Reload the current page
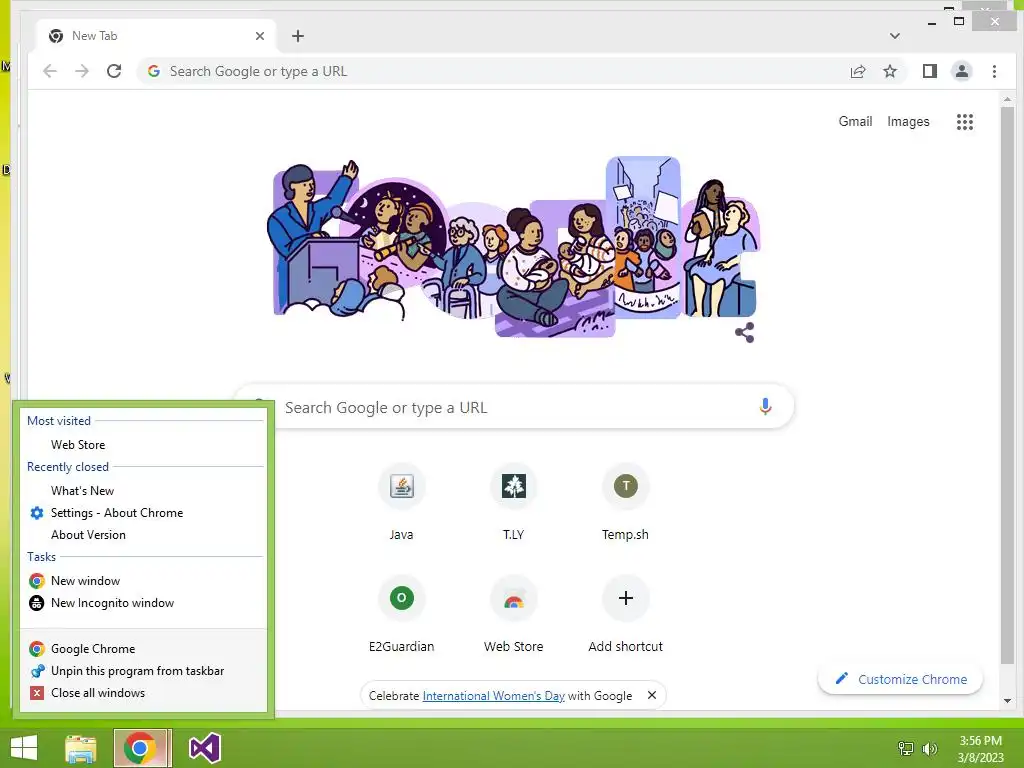Screen dimensions: 1024x768 click(114, 71)
